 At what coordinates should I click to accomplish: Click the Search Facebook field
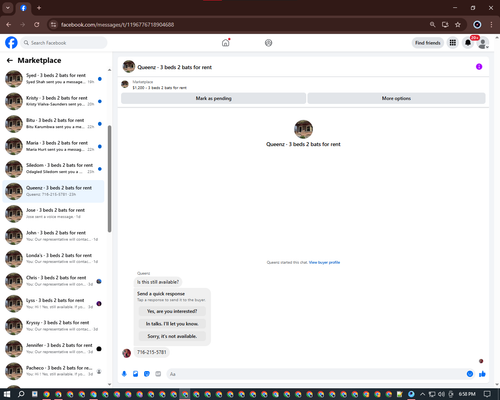coord(64,43)
